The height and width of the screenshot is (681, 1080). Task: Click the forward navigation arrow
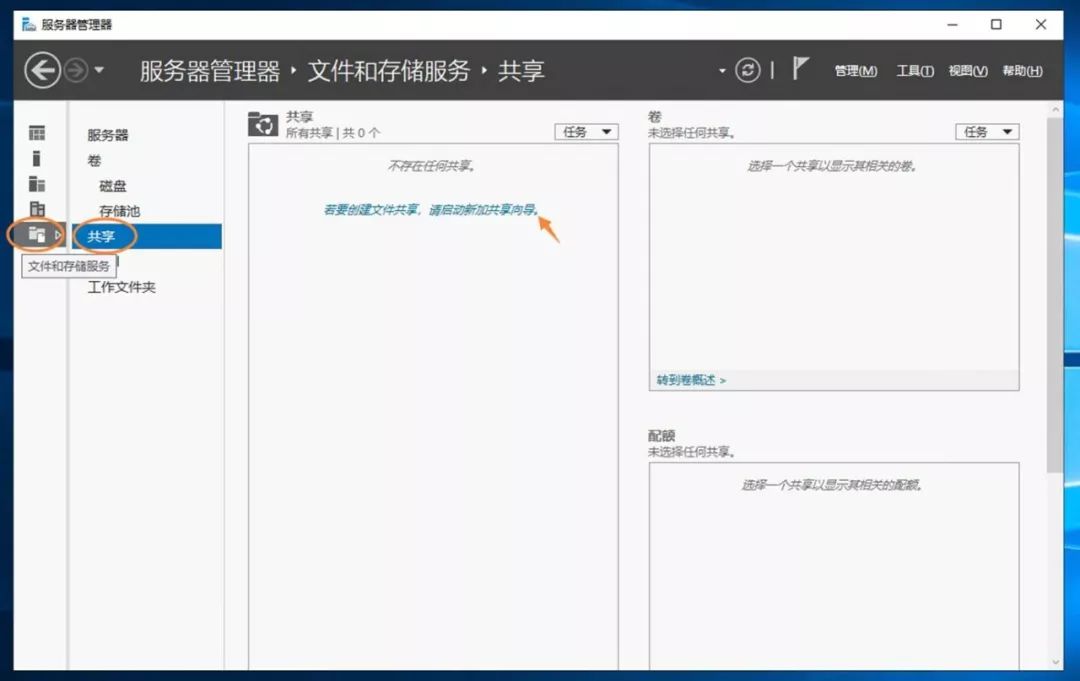pyautogui.click(x=76, y=70)
